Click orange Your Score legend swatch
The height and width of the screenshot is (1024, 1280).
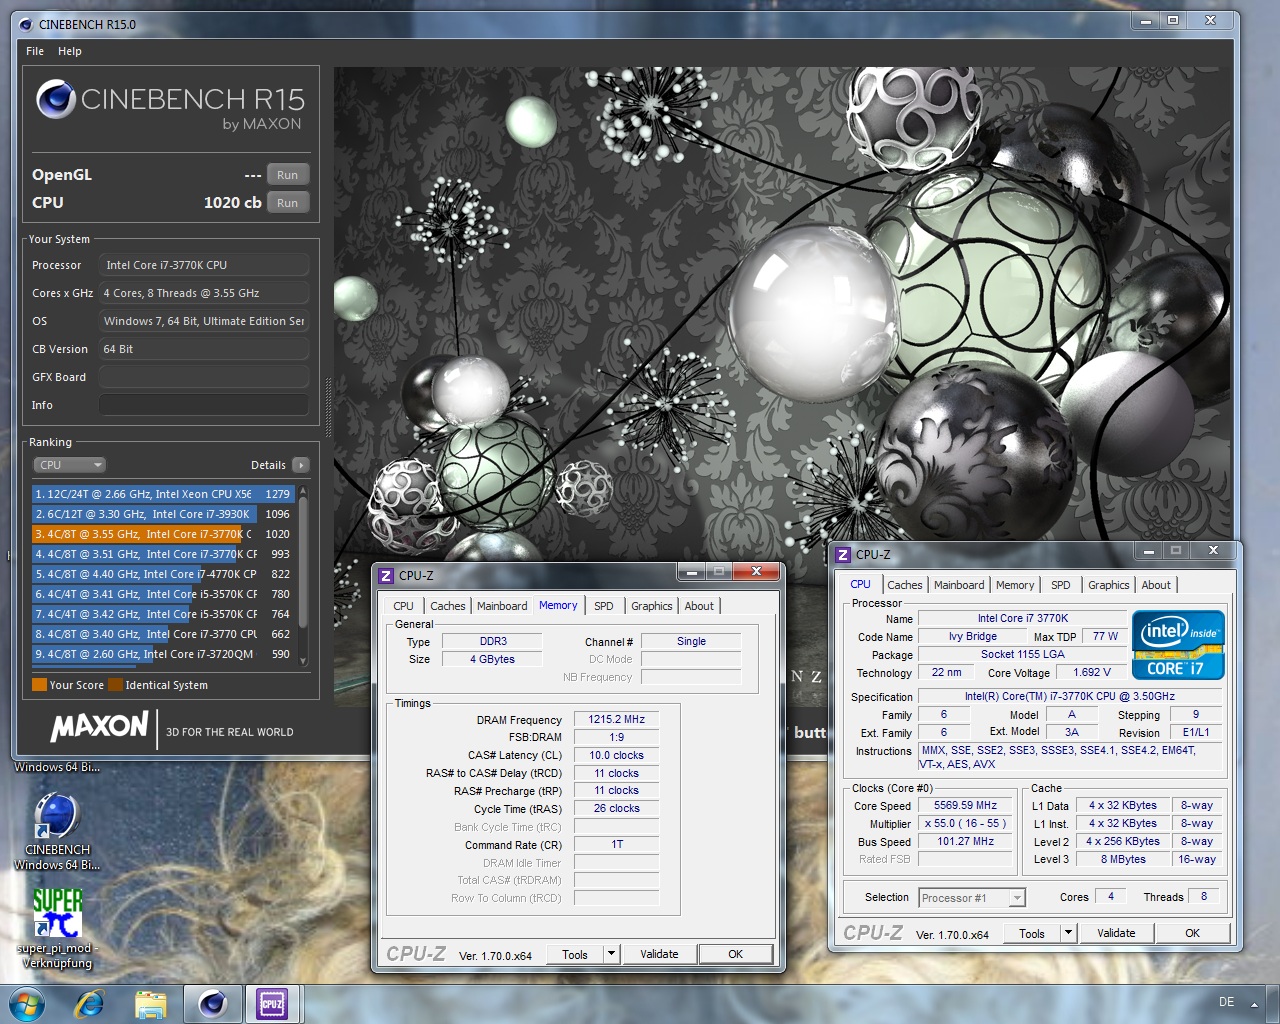tap(39, 685)
